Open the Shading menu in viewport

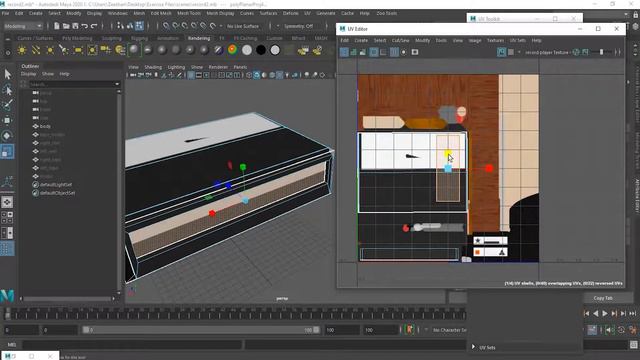click(x=153, y=67)
